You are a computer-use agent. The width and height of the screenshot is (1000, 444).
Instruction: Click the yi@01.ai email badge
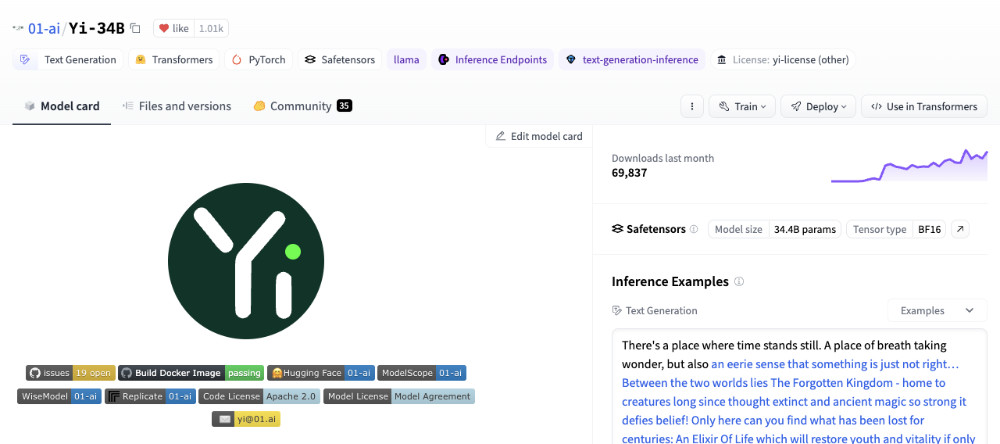[x=246, y=419]
